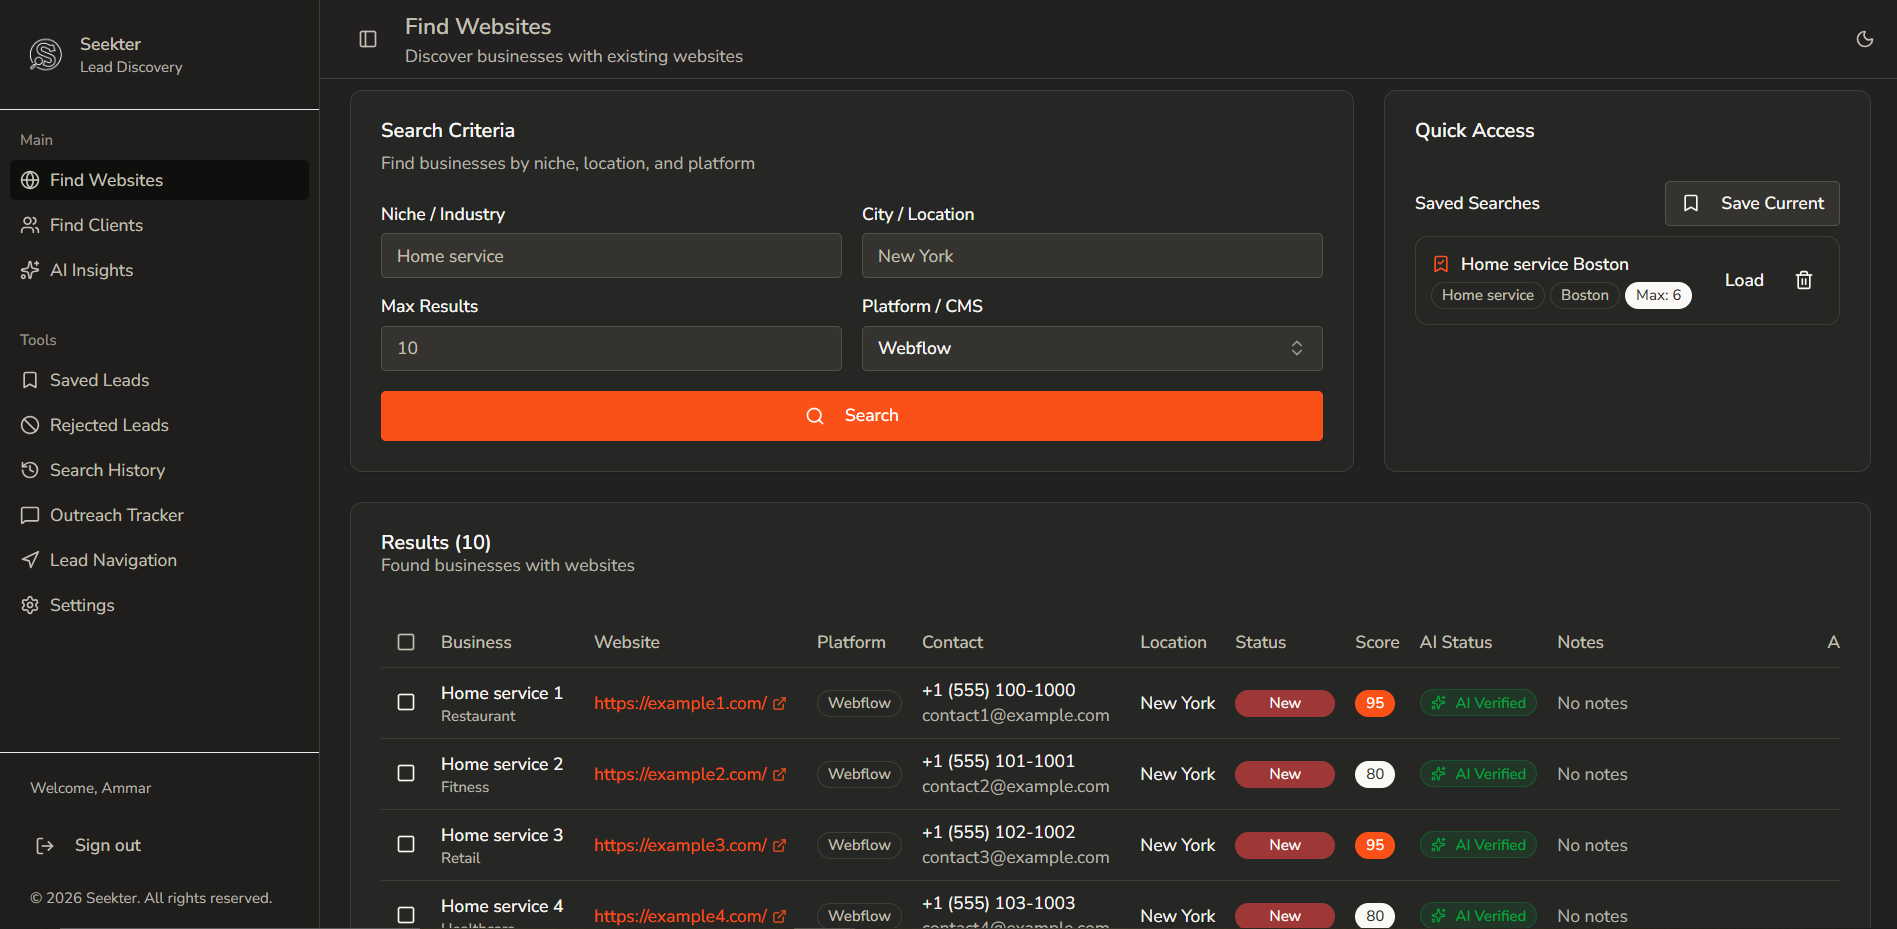Open the https://example1.com/ link
Screen dimensions: 1897x929
680,703
